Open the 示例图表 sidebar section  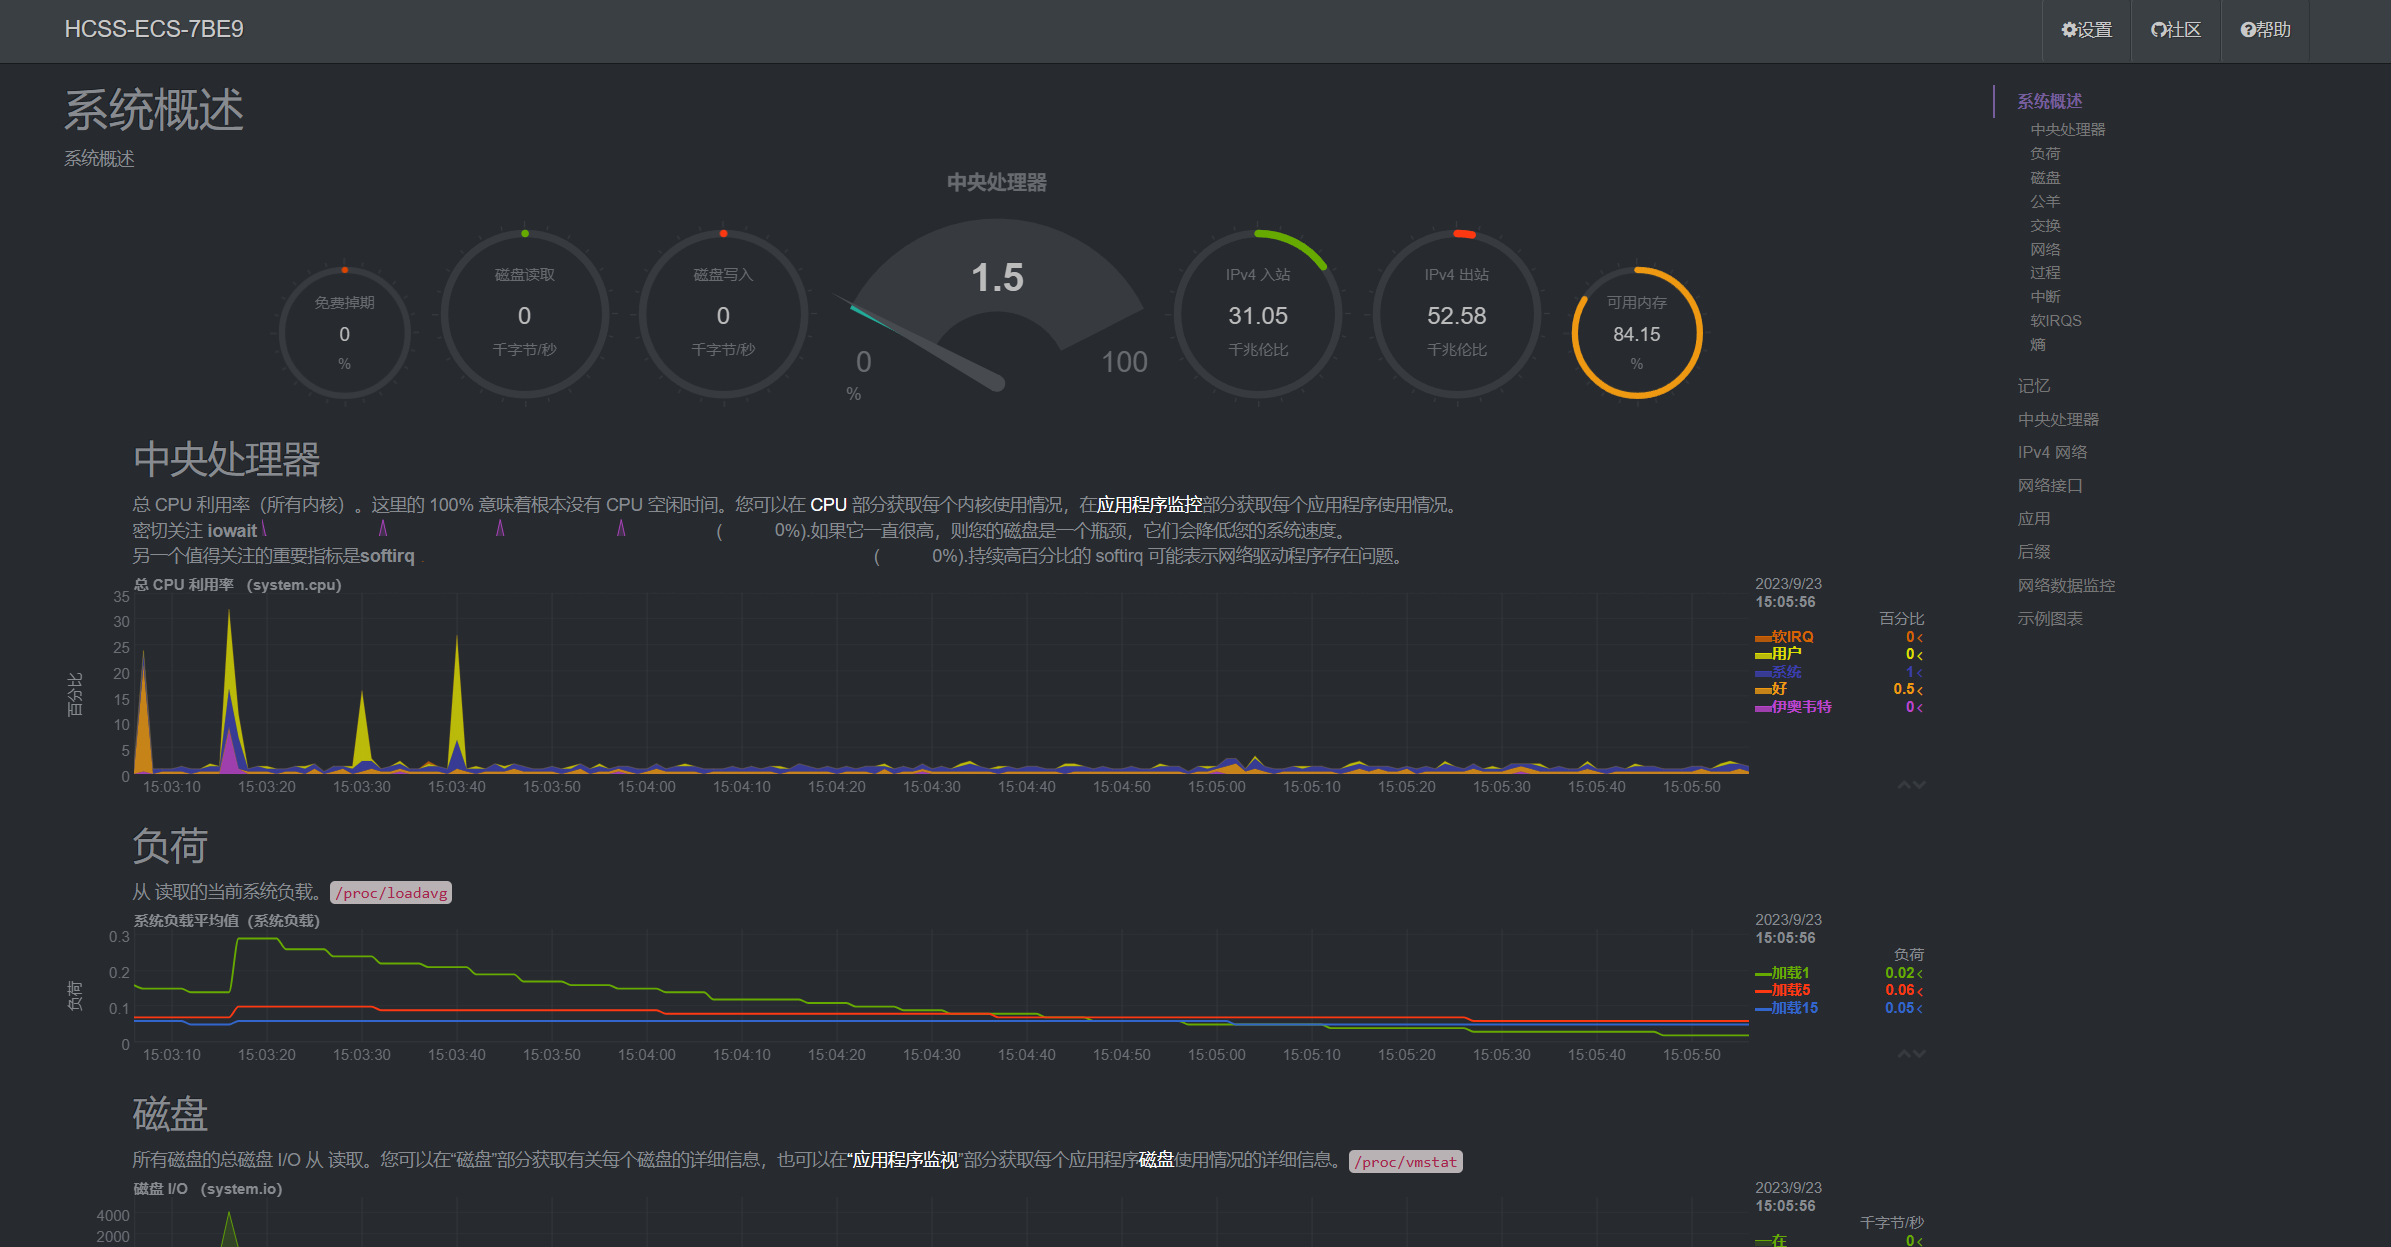[2050, 618]
